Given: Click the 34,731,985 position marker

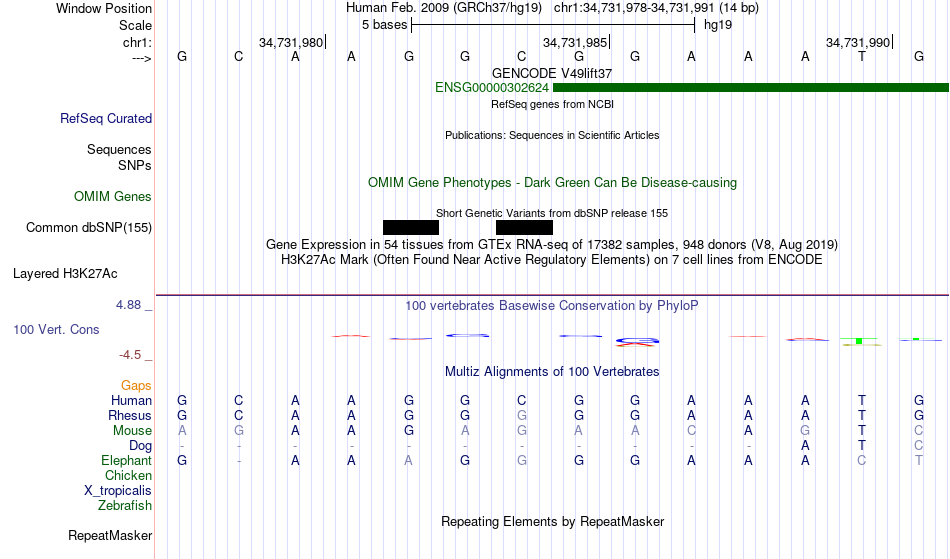Looking at the screenshot, I should (x=576, y=42).
